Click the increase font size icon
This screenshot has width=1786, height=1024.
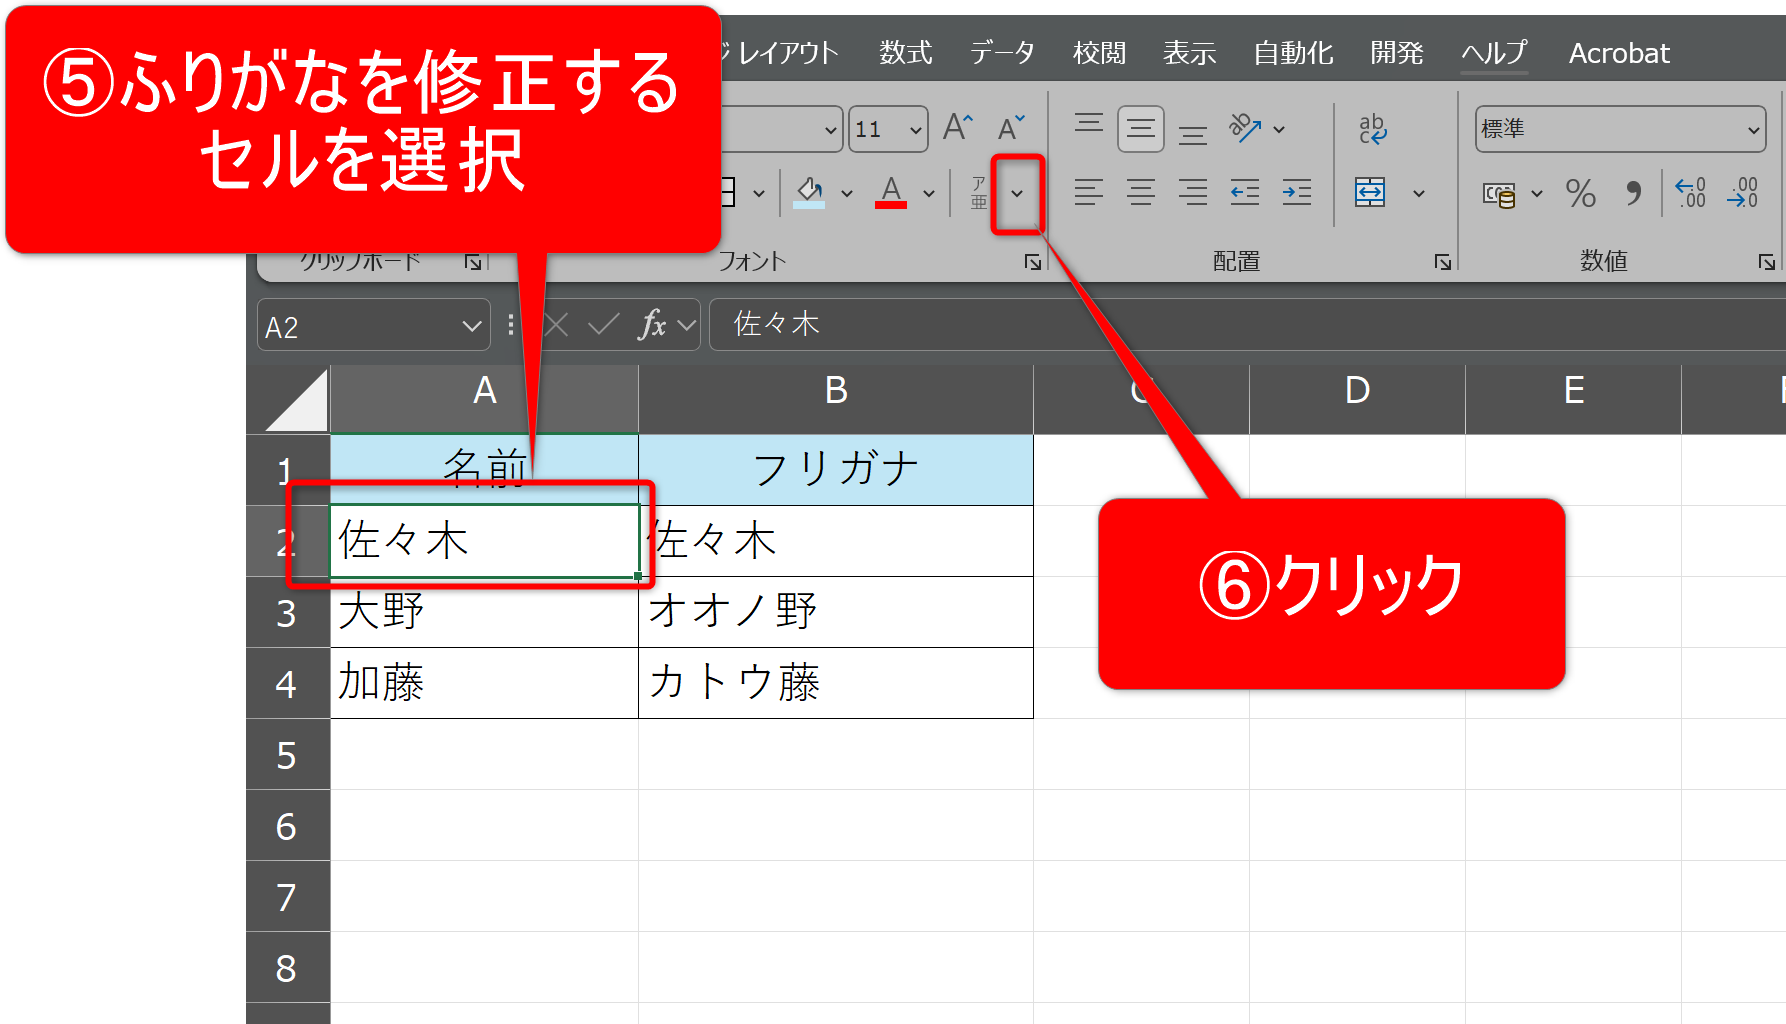point(957,128)
